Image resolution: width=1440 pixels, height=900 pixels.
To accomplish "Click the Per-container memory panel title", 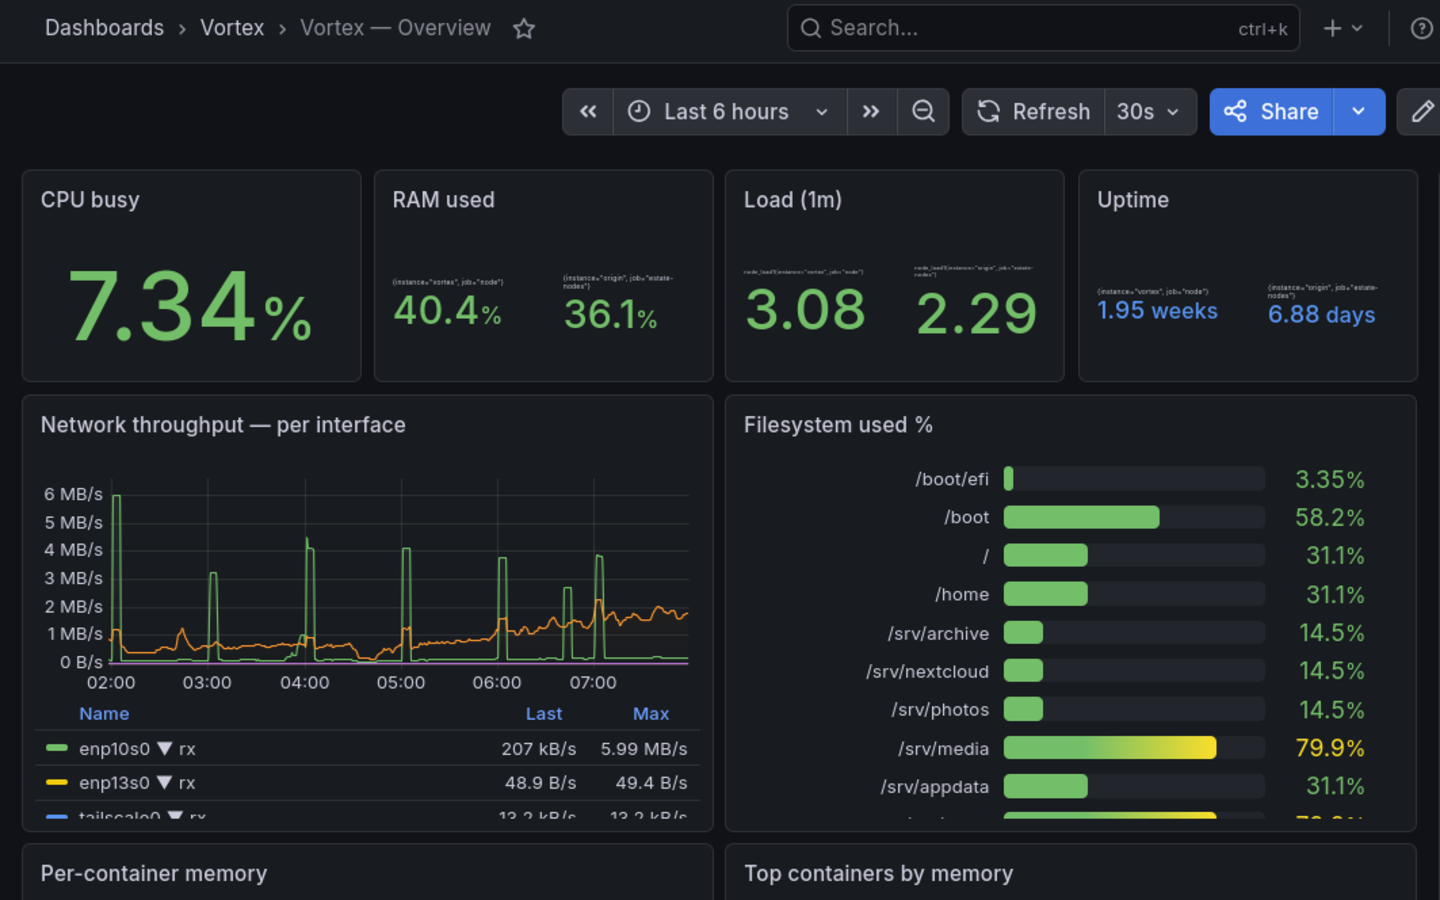I will pyautogui.click(x=154, y=874).
